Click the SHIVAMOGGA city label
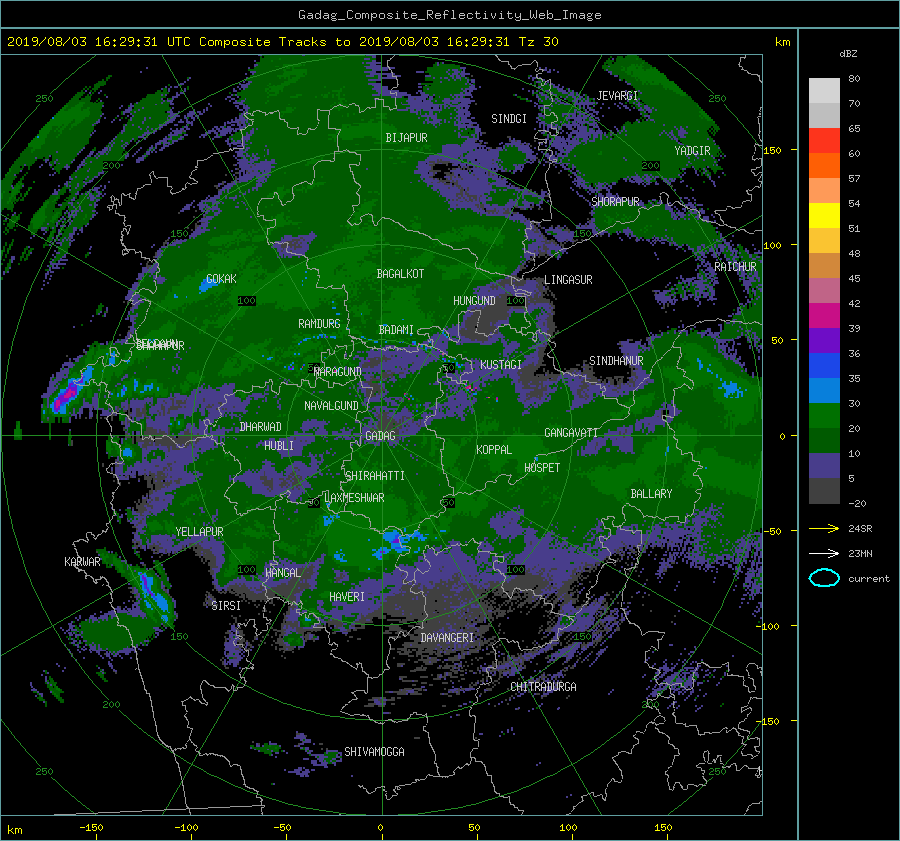Image resolution: width=900 pixels, height=841 pixels. click(374, 752)
